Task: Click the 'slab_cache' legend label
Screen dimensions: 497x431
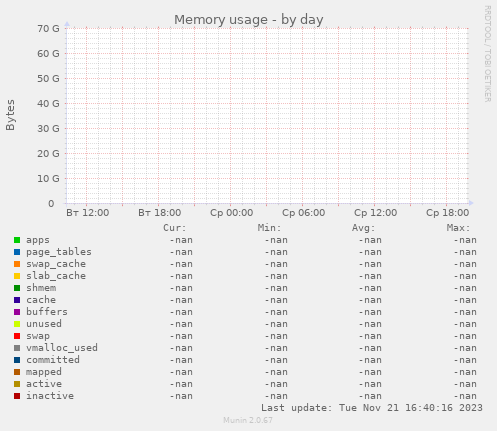Action: tap(56, 276)
